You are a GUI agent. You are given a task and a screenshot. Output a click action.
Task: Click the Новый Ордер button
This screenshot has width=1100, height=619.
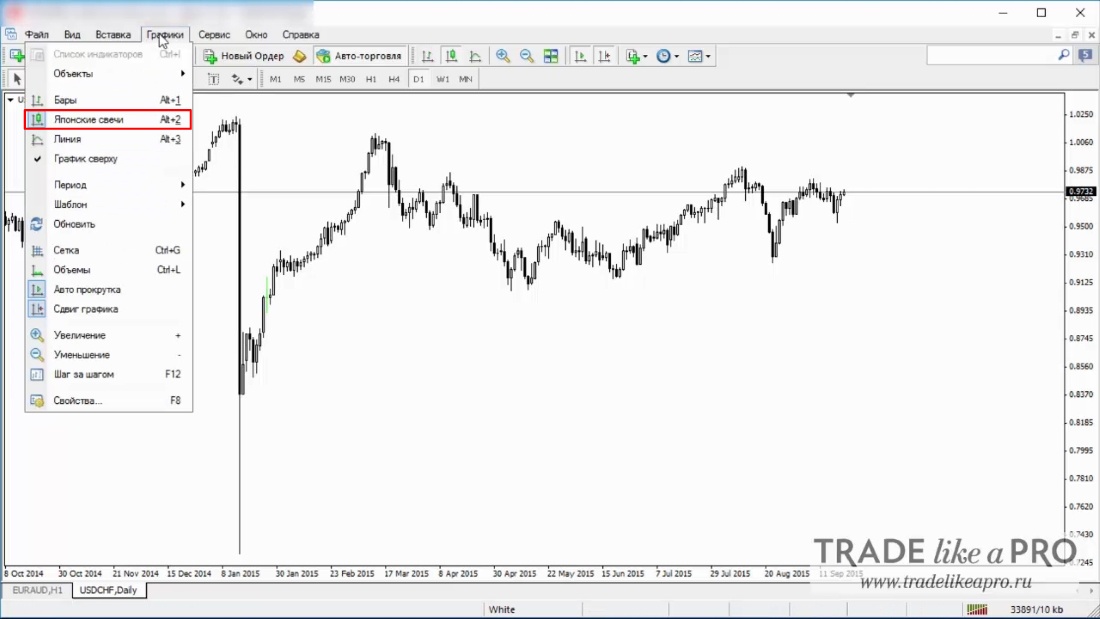[243, 56]
